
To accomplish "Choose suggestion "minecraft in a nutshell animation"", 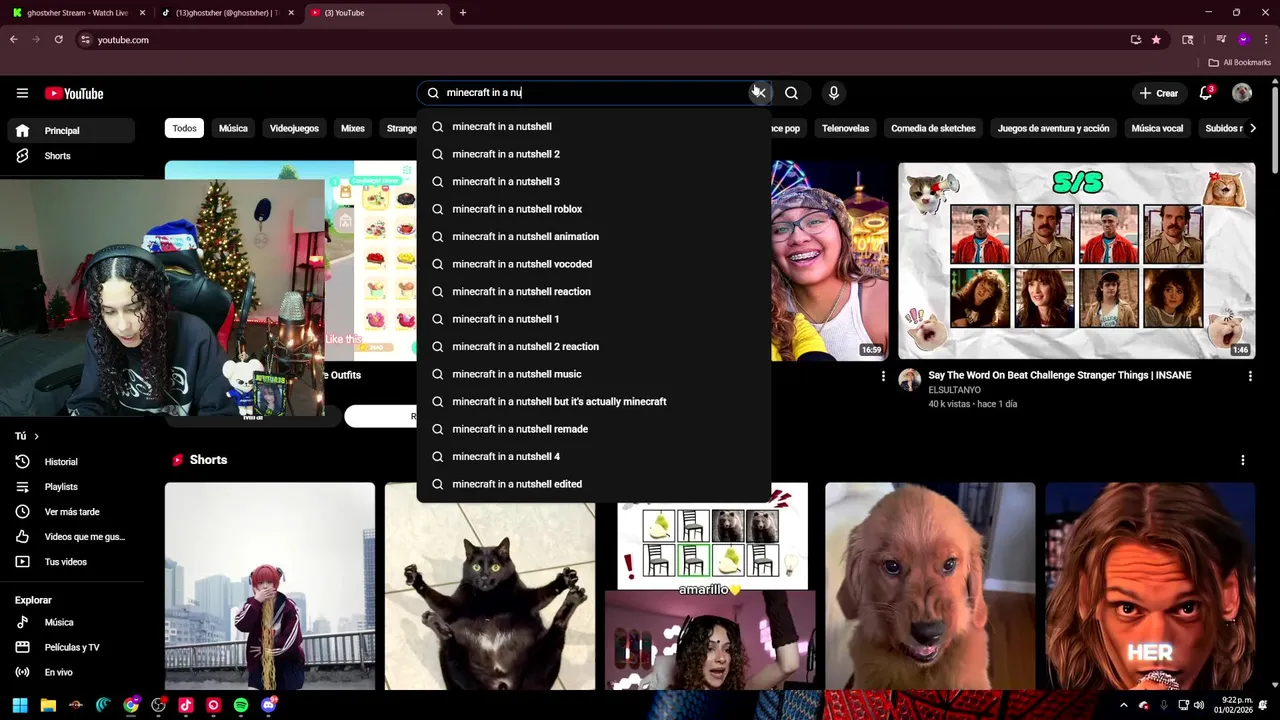I will pyautogui.click(x=594, y=237).
